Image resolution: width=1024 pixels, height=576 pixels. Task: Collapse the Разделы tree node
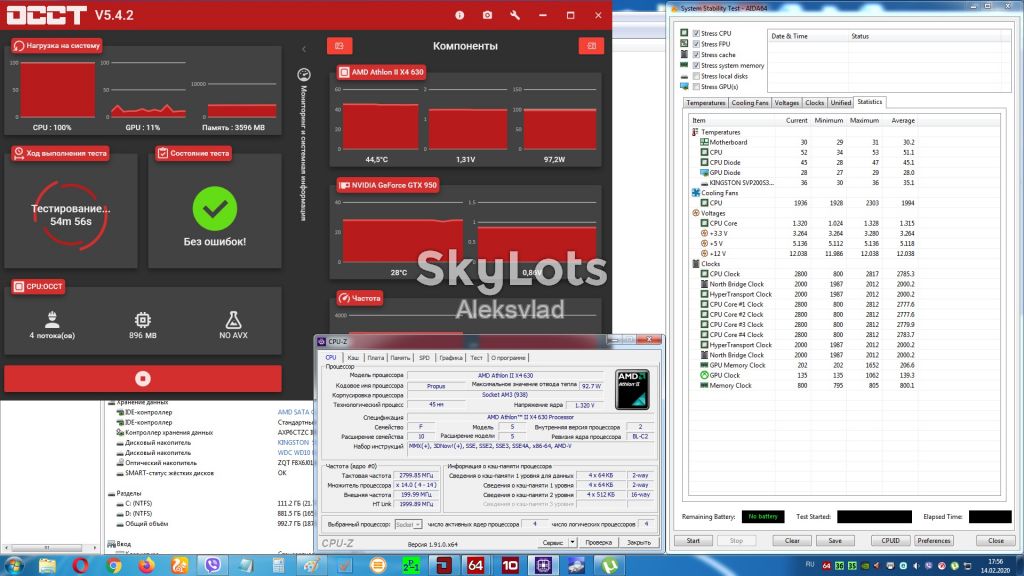click(x=112, y=494)
